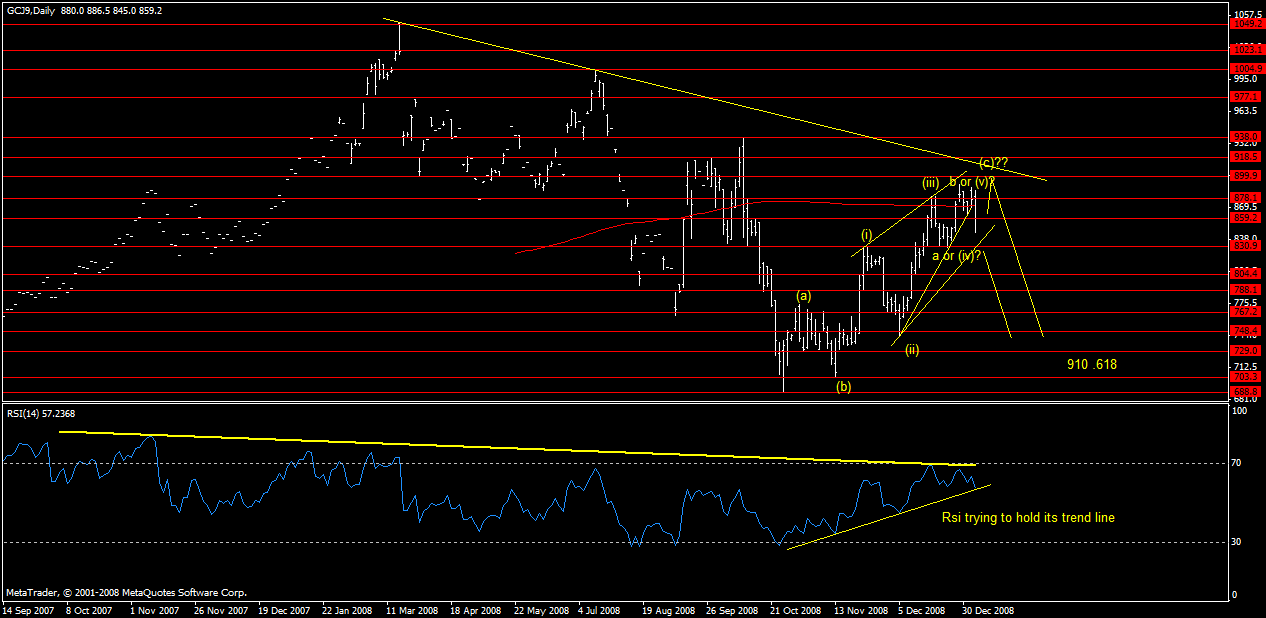Click the 11 Mar 2008 date label
The image size is (1266, 618).
(x=410, y=608)
